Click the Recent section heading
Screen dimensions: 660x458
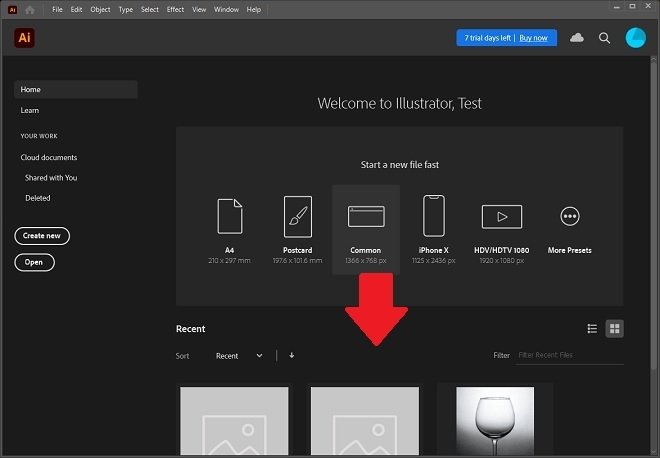190,329
